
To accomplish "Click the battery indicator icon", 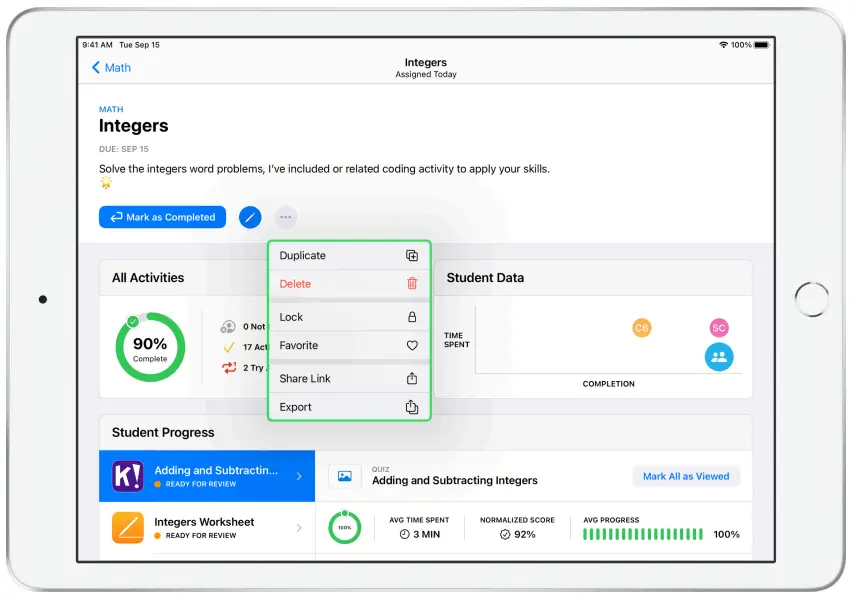I will [762, 45].
